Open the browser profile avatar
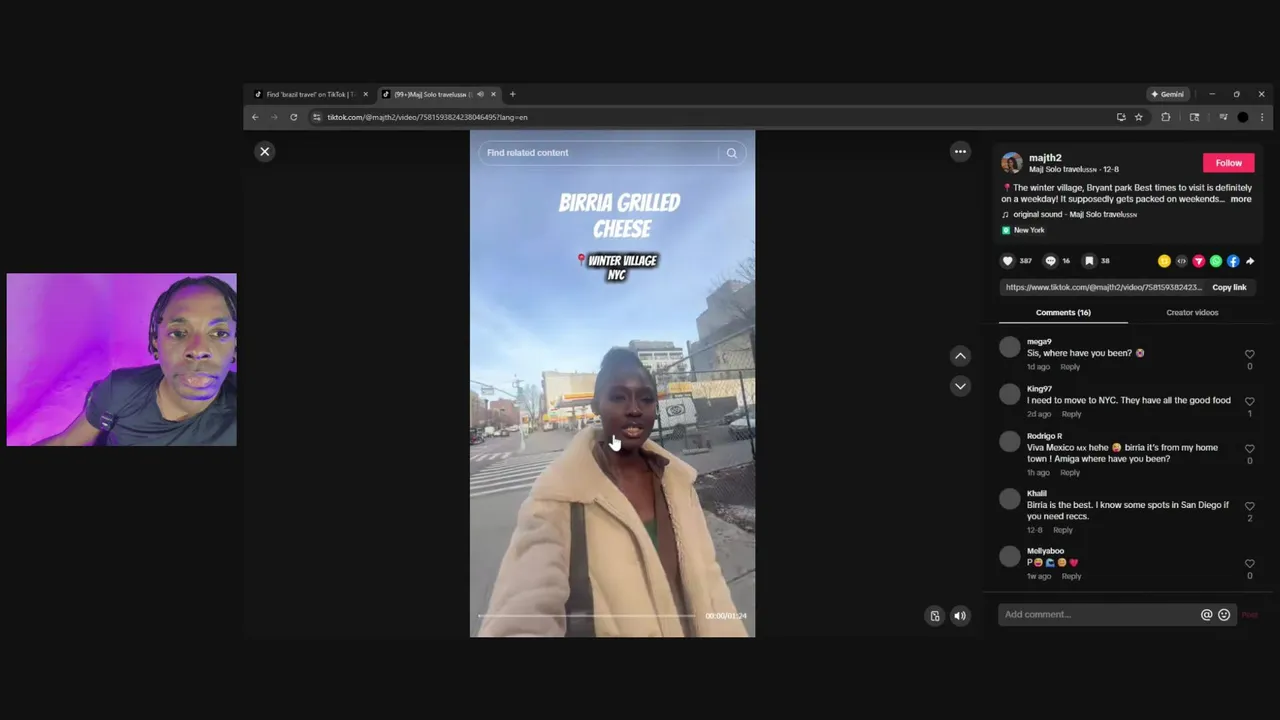This screenshot has width=1280, height=720. tap(1243, 118)
